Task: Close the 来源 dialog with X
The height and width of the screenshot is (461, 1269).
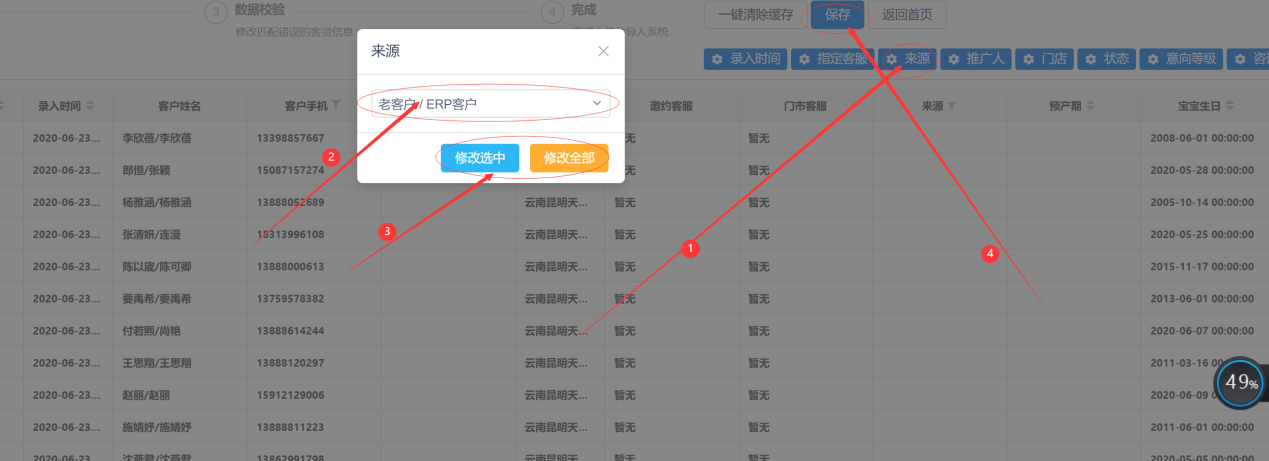Action: 602,51
